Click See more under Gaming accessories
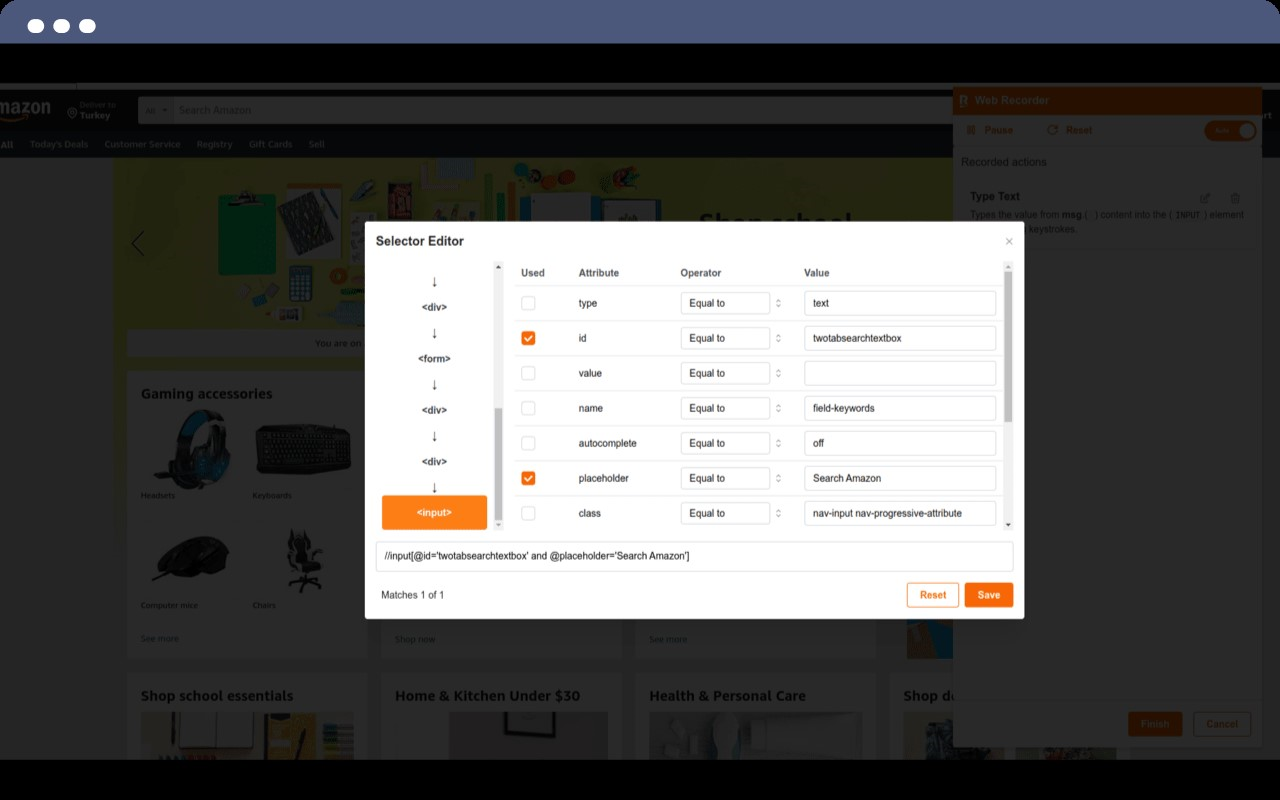1280x800 pixels. pyautogui.click(x=160, y=638)
